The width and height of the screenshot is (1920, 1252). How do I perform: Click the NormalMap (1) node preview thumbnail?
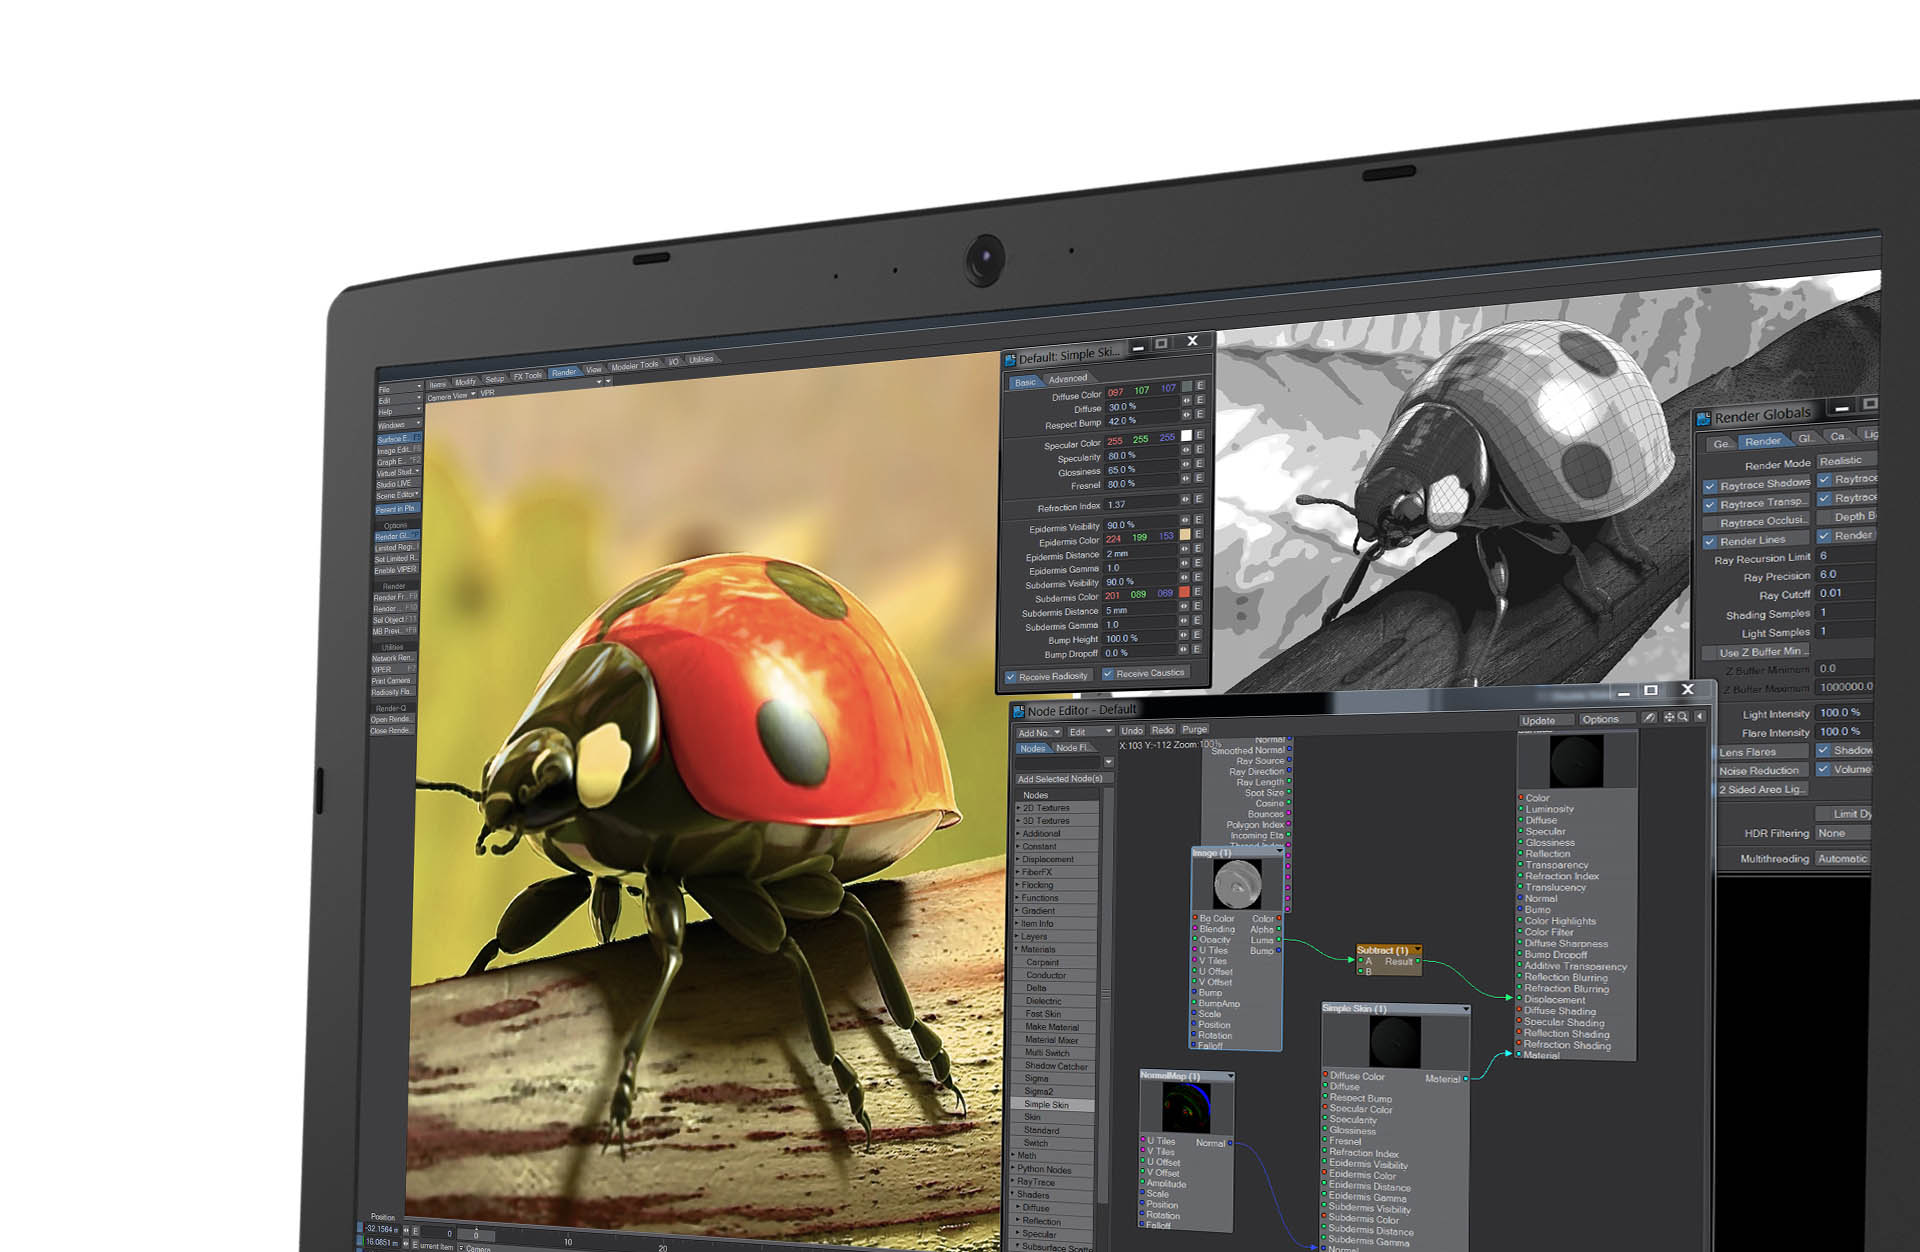(x=1186, y=1107)
